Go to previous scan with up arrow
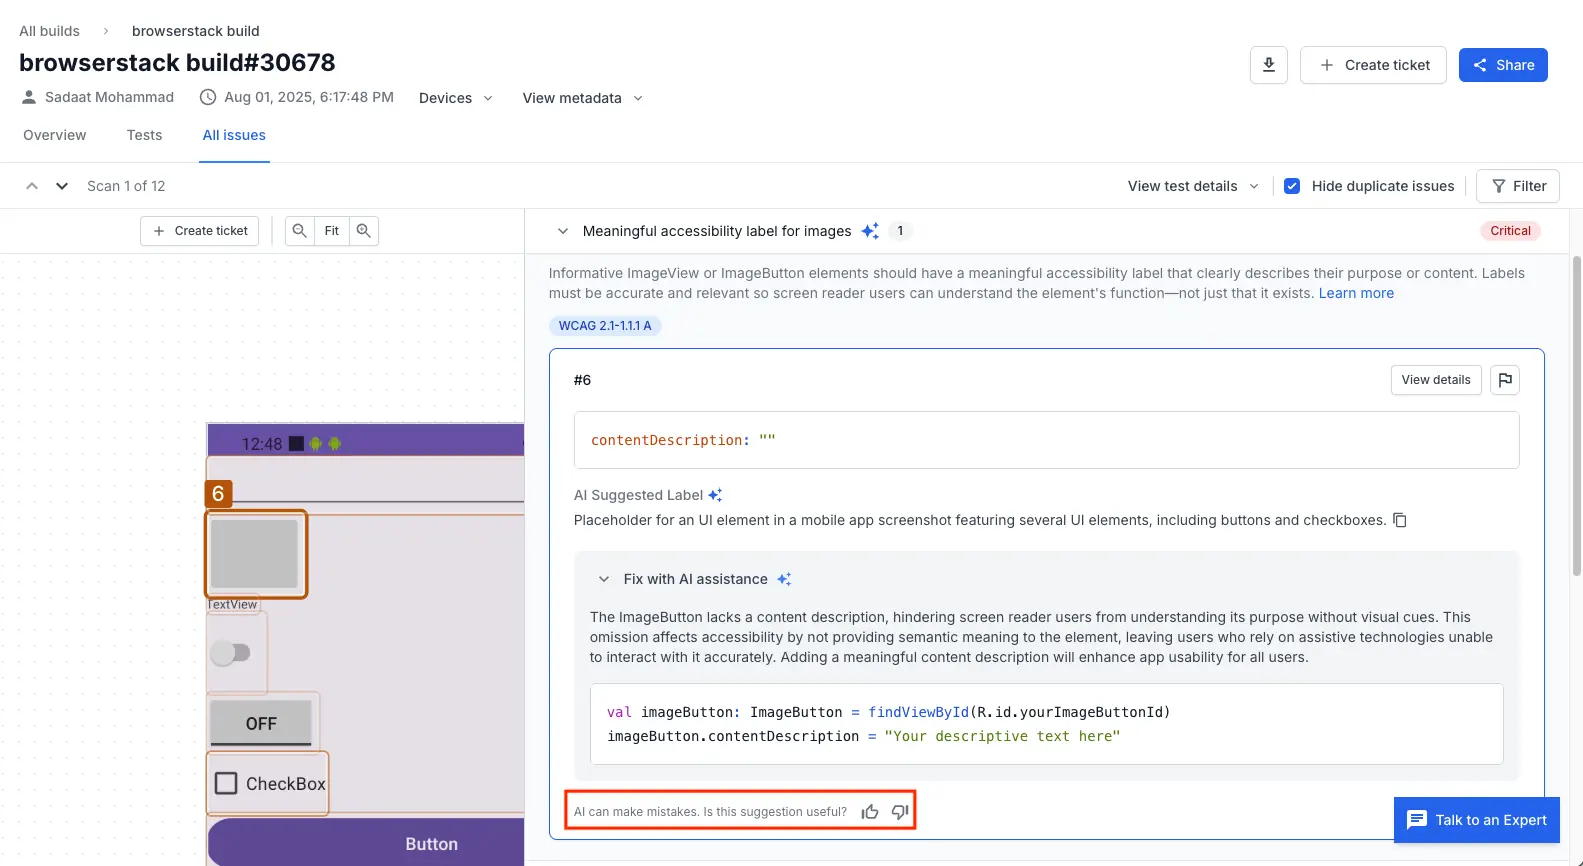The width and height of the screenshot is (1583, 866). click(32, 186)
